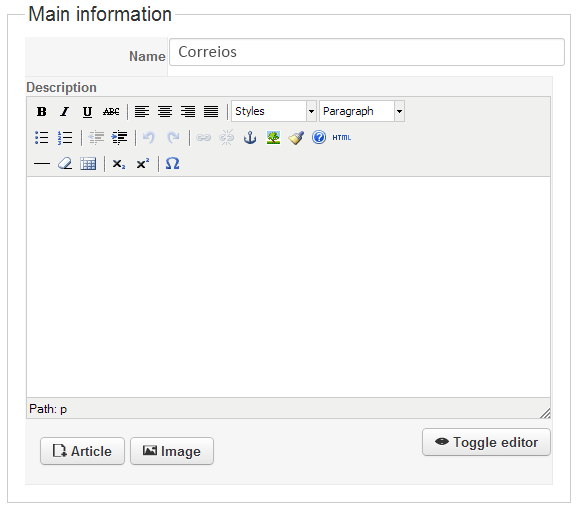Click the Description label
This screenshot has width=576, height=508.
click(x=61, y=87)
